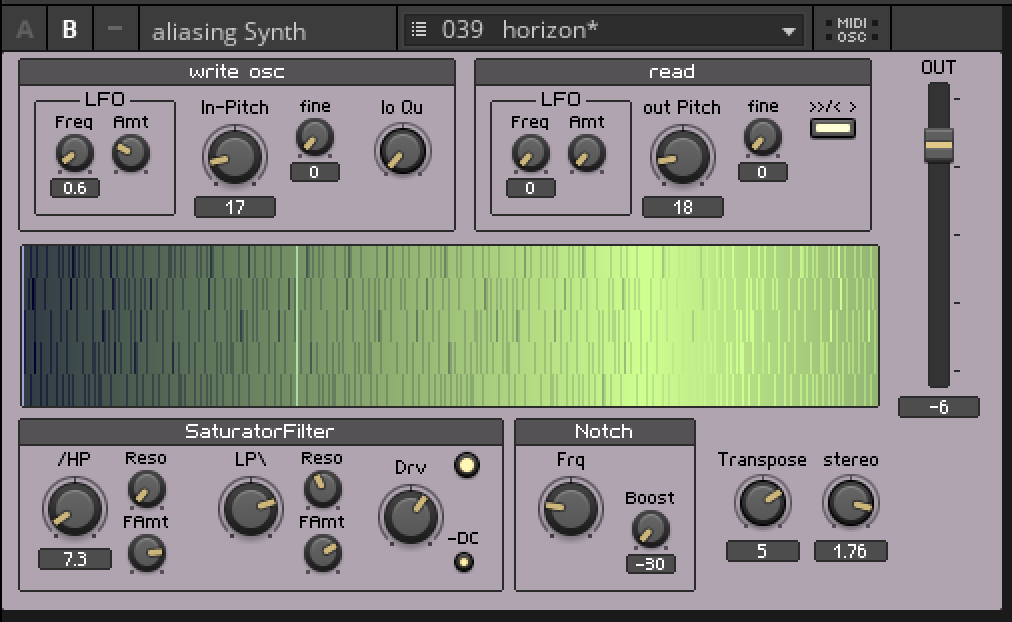Viewport: 1012px width, 622px height.
Task: Click the Drv drive knob
Action: (410, 516)
